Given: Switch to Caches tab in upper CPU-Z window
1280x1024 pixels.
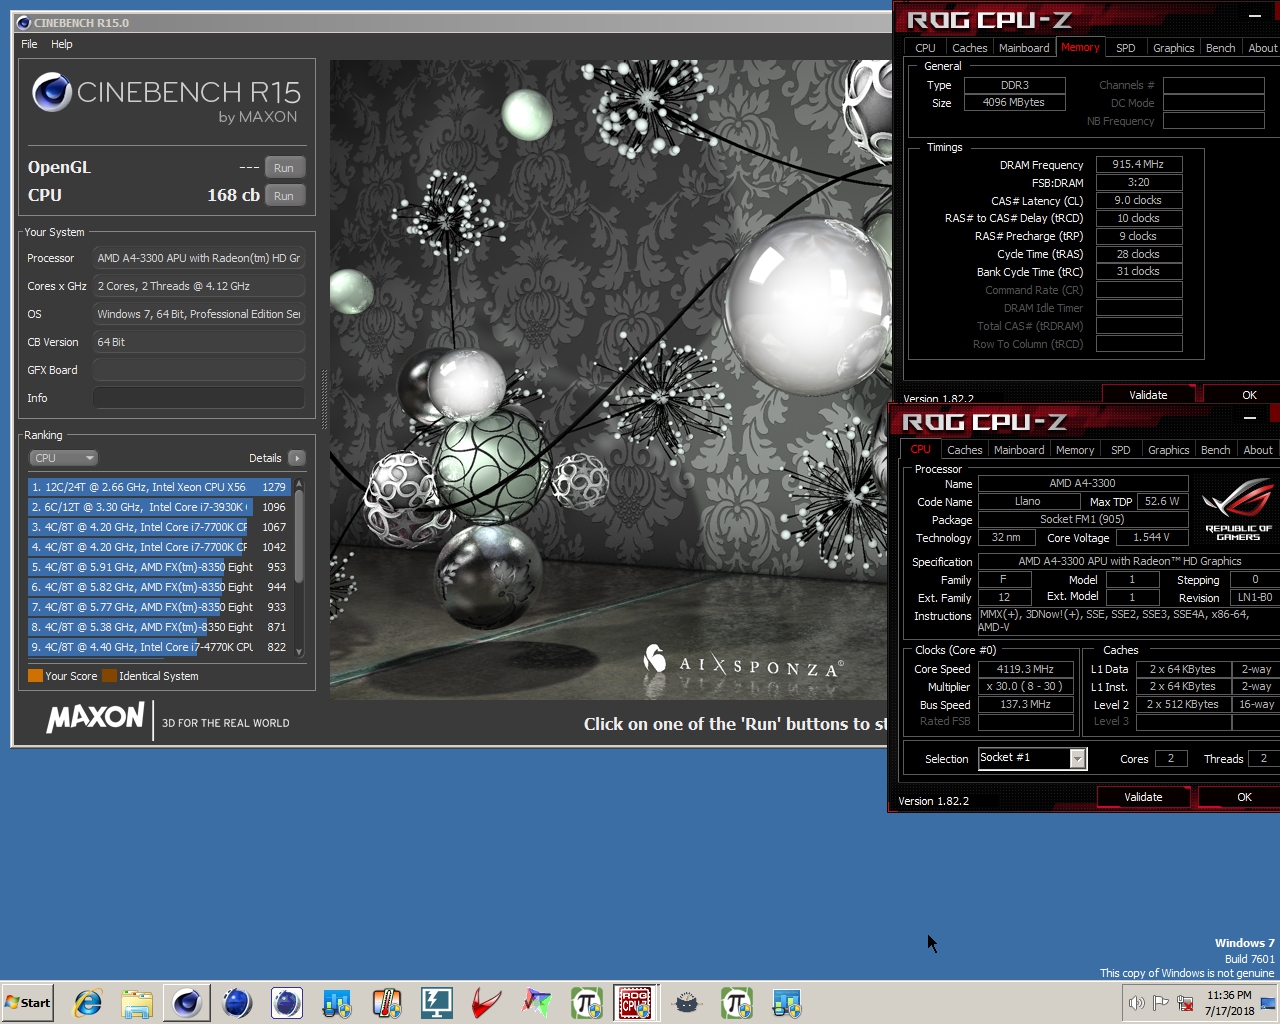Looking at the screenshot, I should coord(969,48).
